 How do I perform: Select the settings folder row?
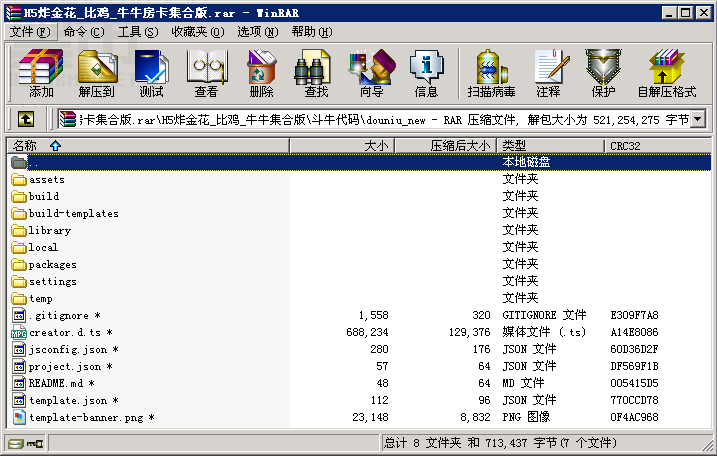pyautogui.click(x=360, y=281)
